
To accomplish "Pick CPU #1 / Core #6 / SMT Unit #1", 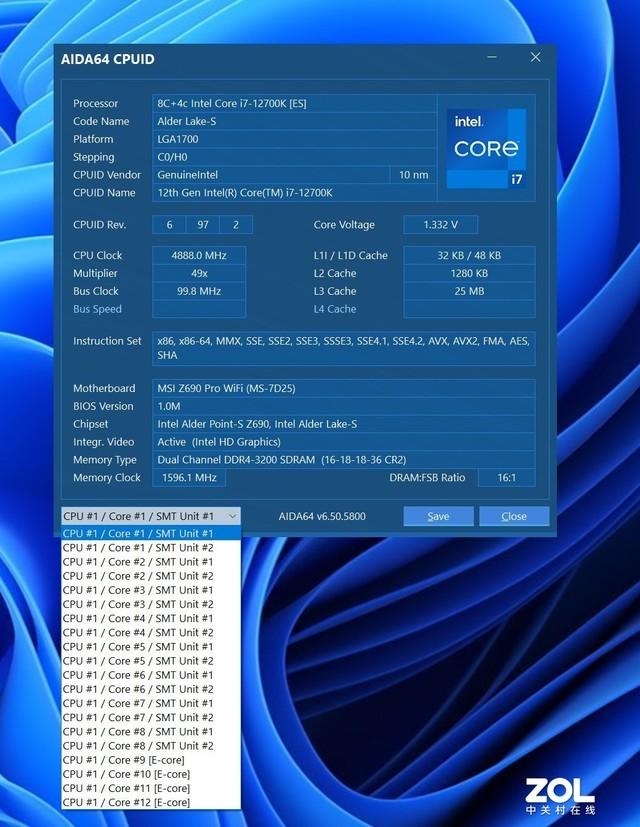I will tap(151, 675).
